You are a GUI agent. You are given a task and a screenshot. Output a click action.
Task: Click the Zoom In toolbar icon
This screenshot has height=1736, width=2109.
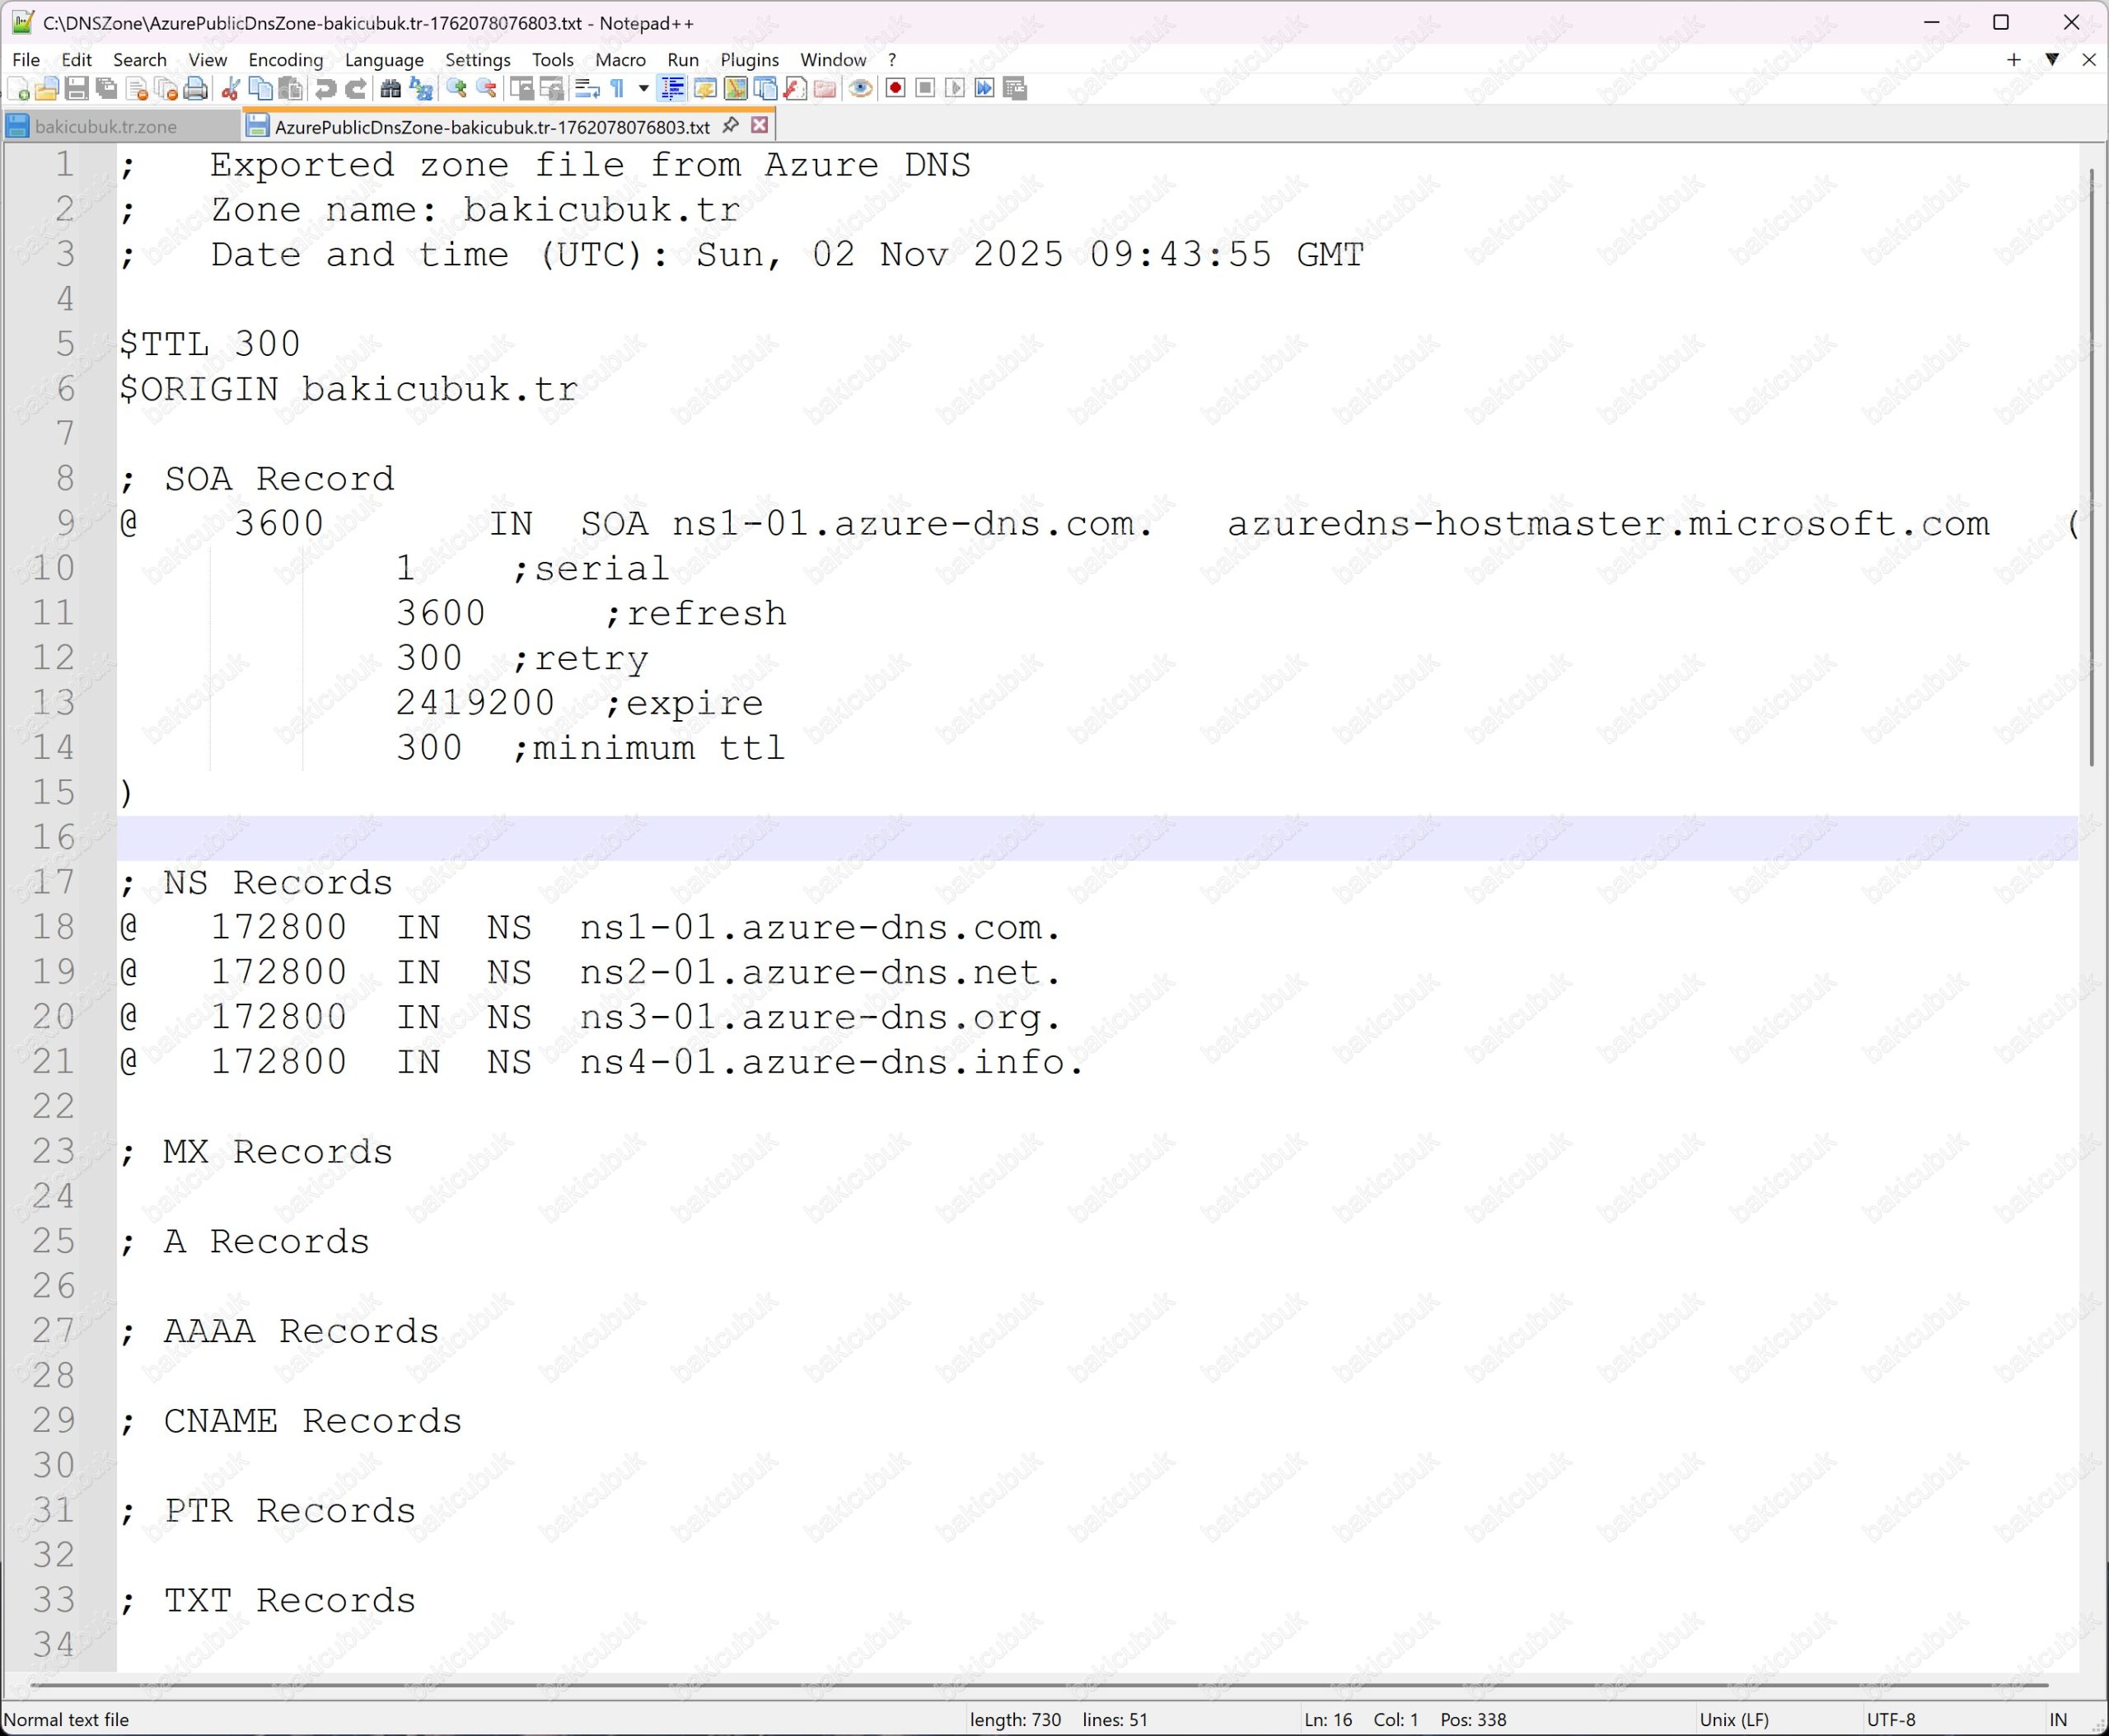456,89
